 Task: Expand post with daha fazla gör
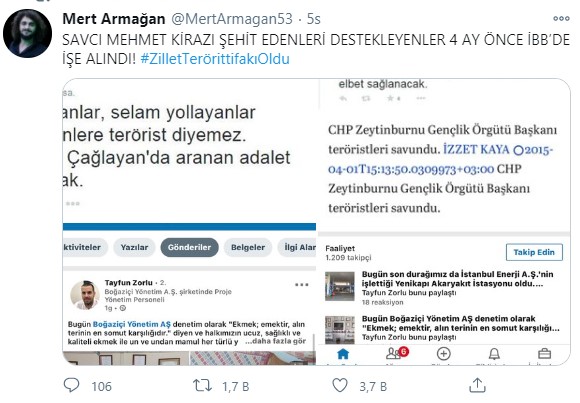pyautogui.click(x=276, y=341)
